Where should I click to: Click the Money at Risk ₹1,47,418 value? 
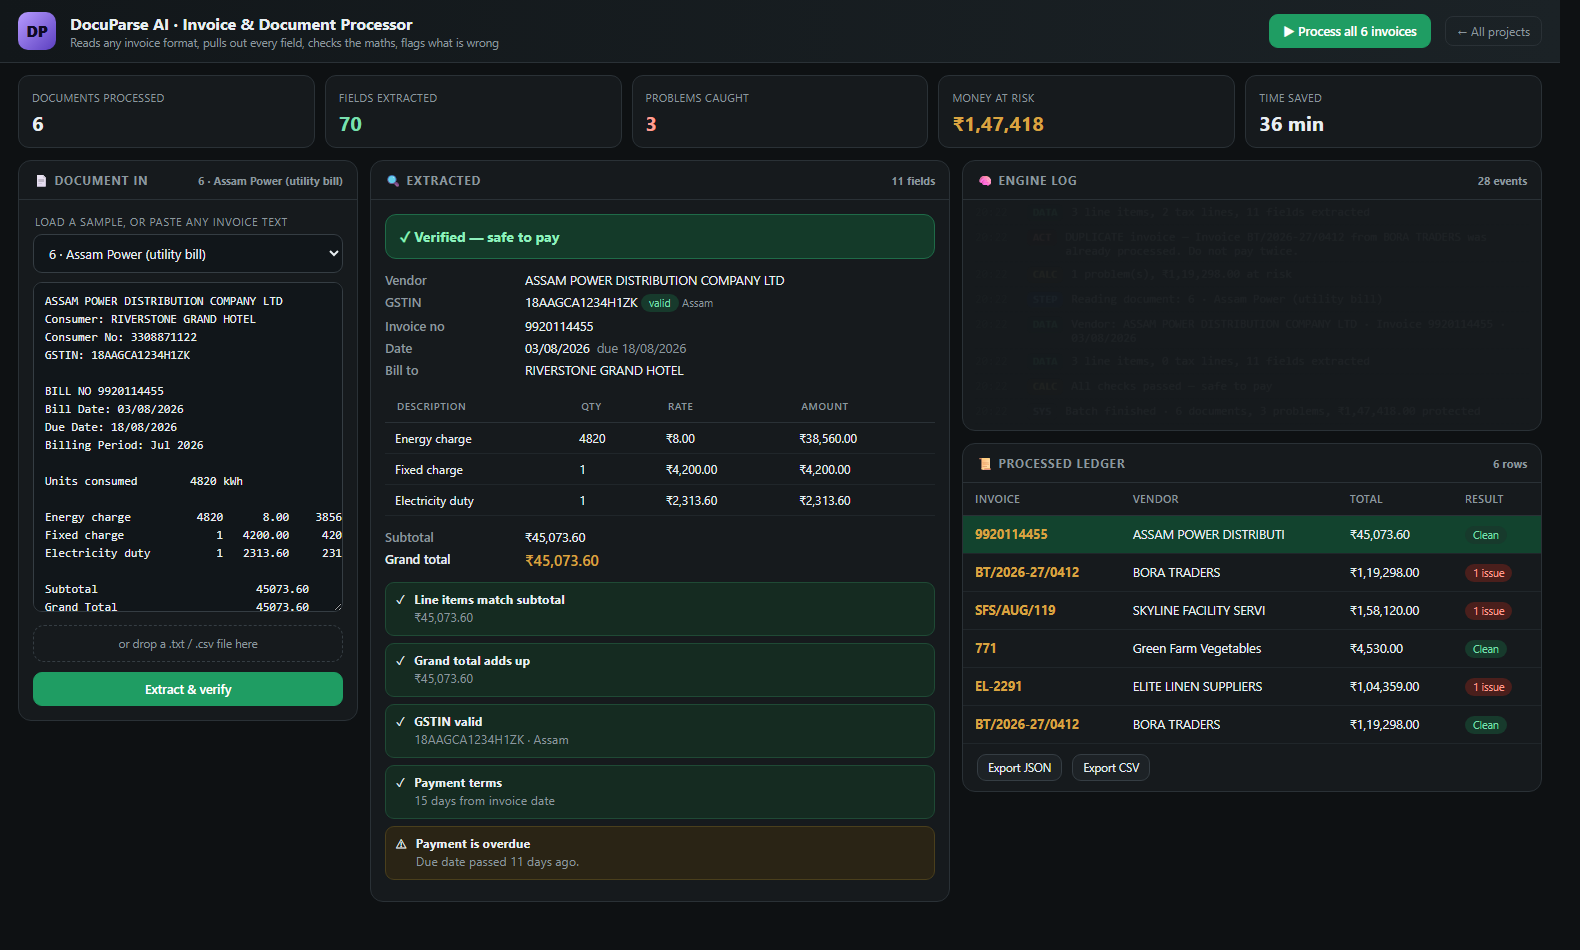998,124
